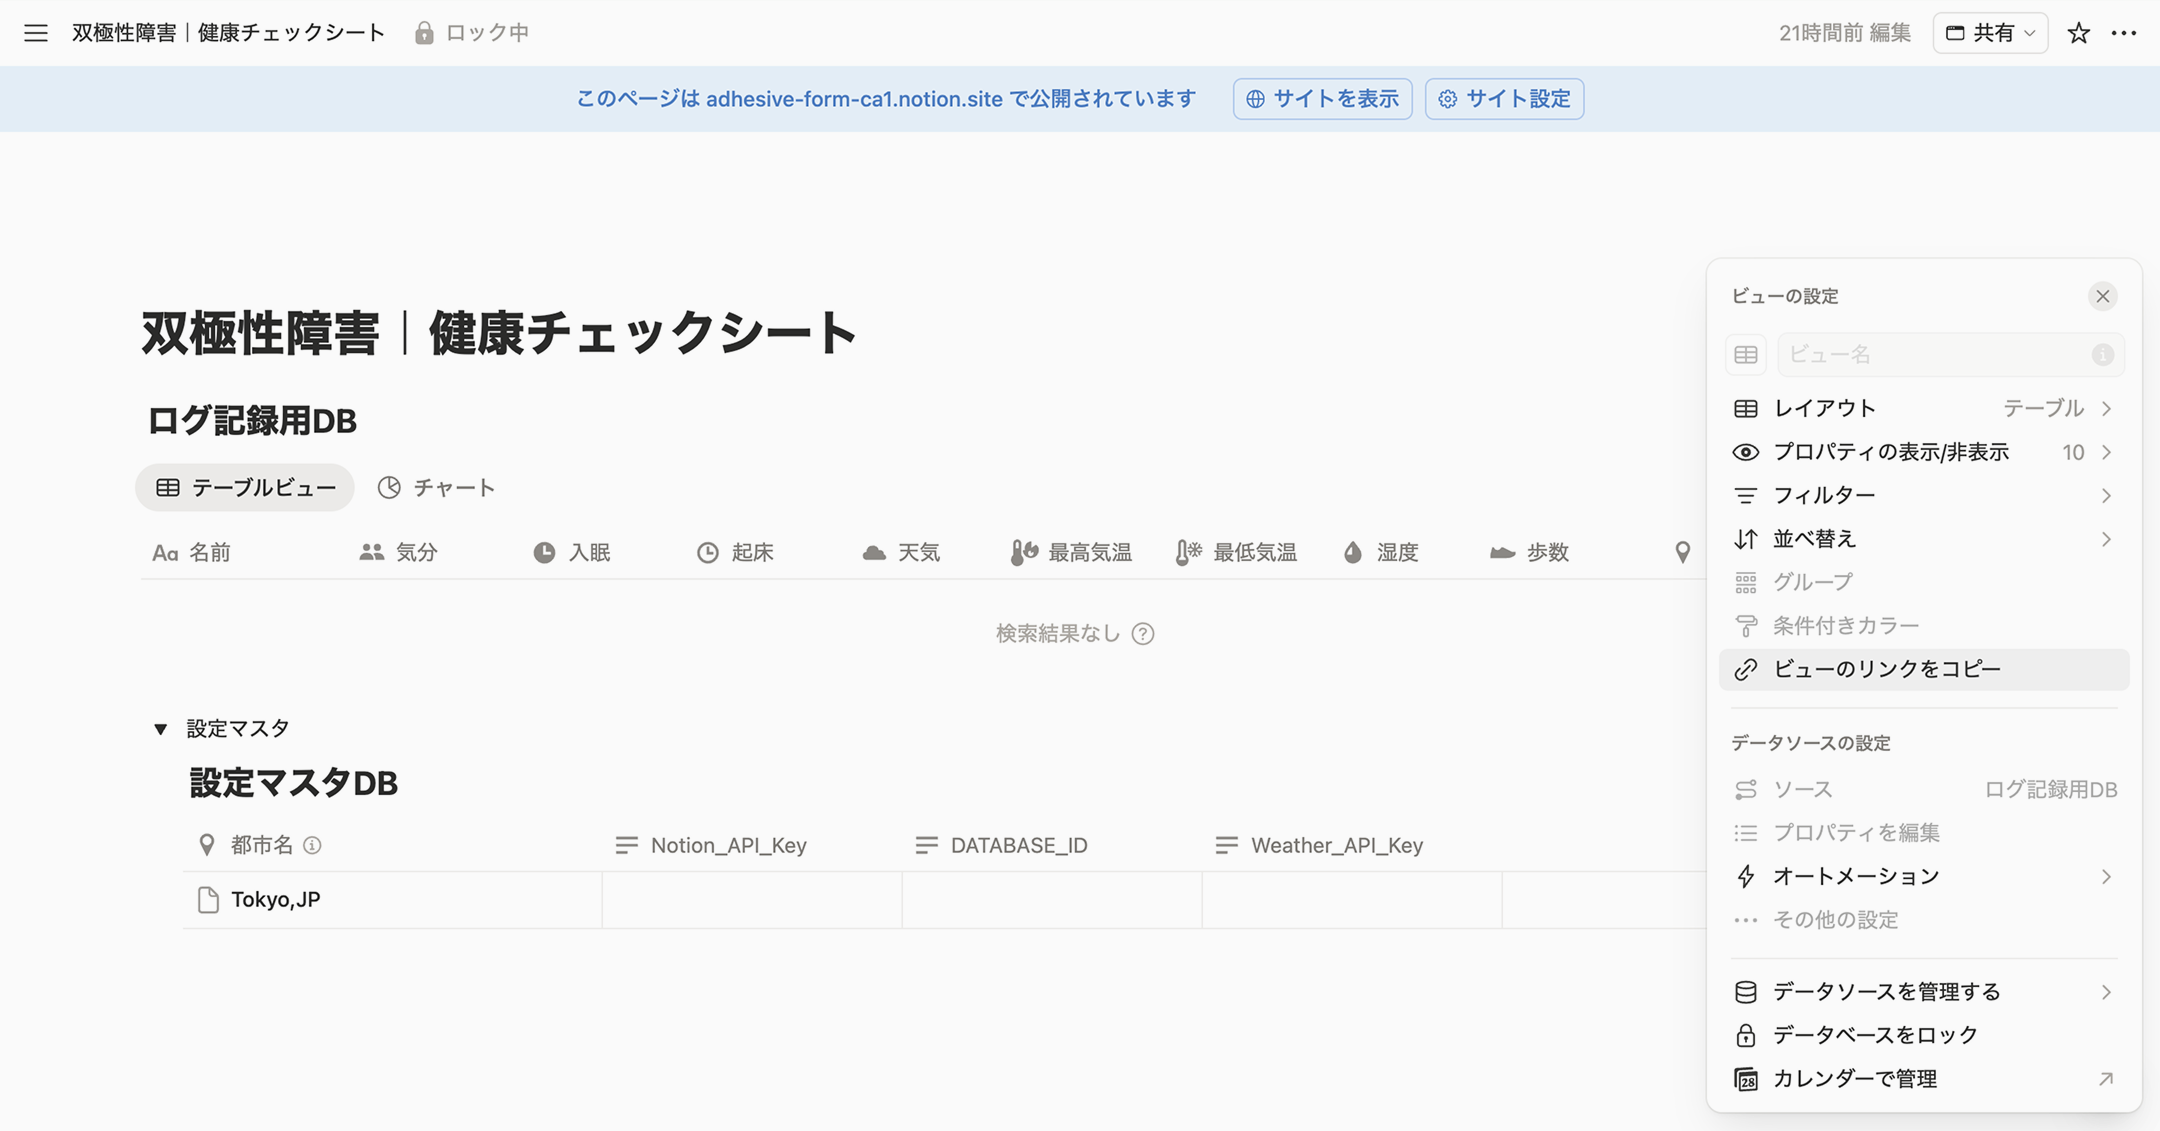Click the ビュー名 input field
The image size is (2160, 1131).
1930,355
